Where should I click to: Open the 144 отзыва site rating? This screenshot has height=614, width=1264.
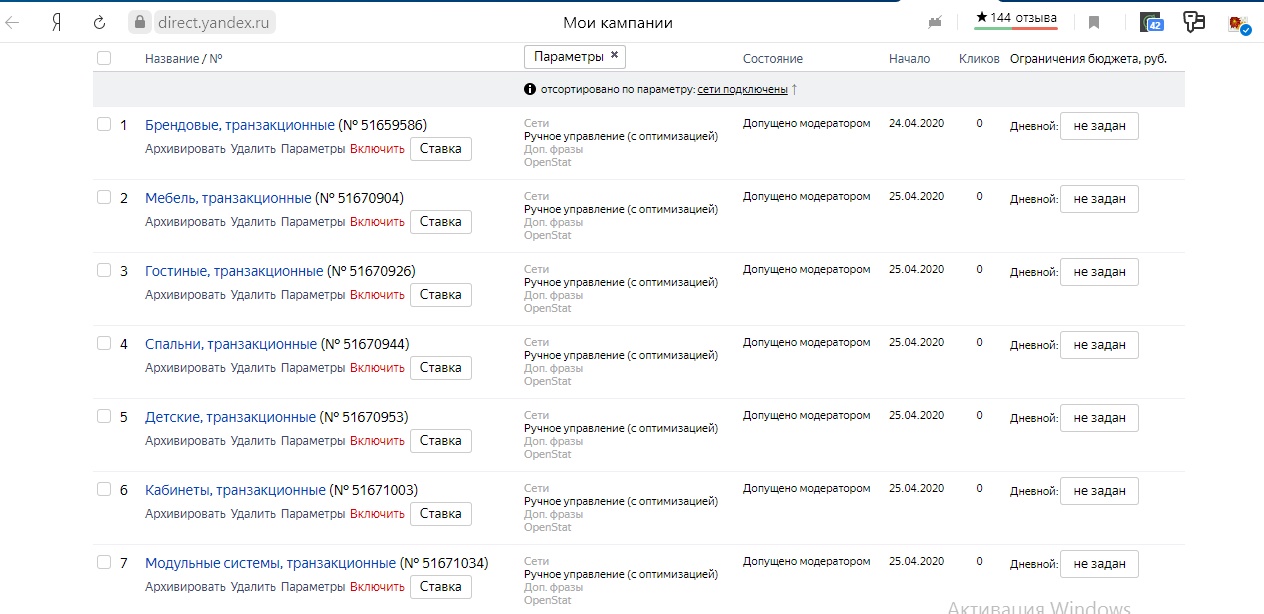1016,19
